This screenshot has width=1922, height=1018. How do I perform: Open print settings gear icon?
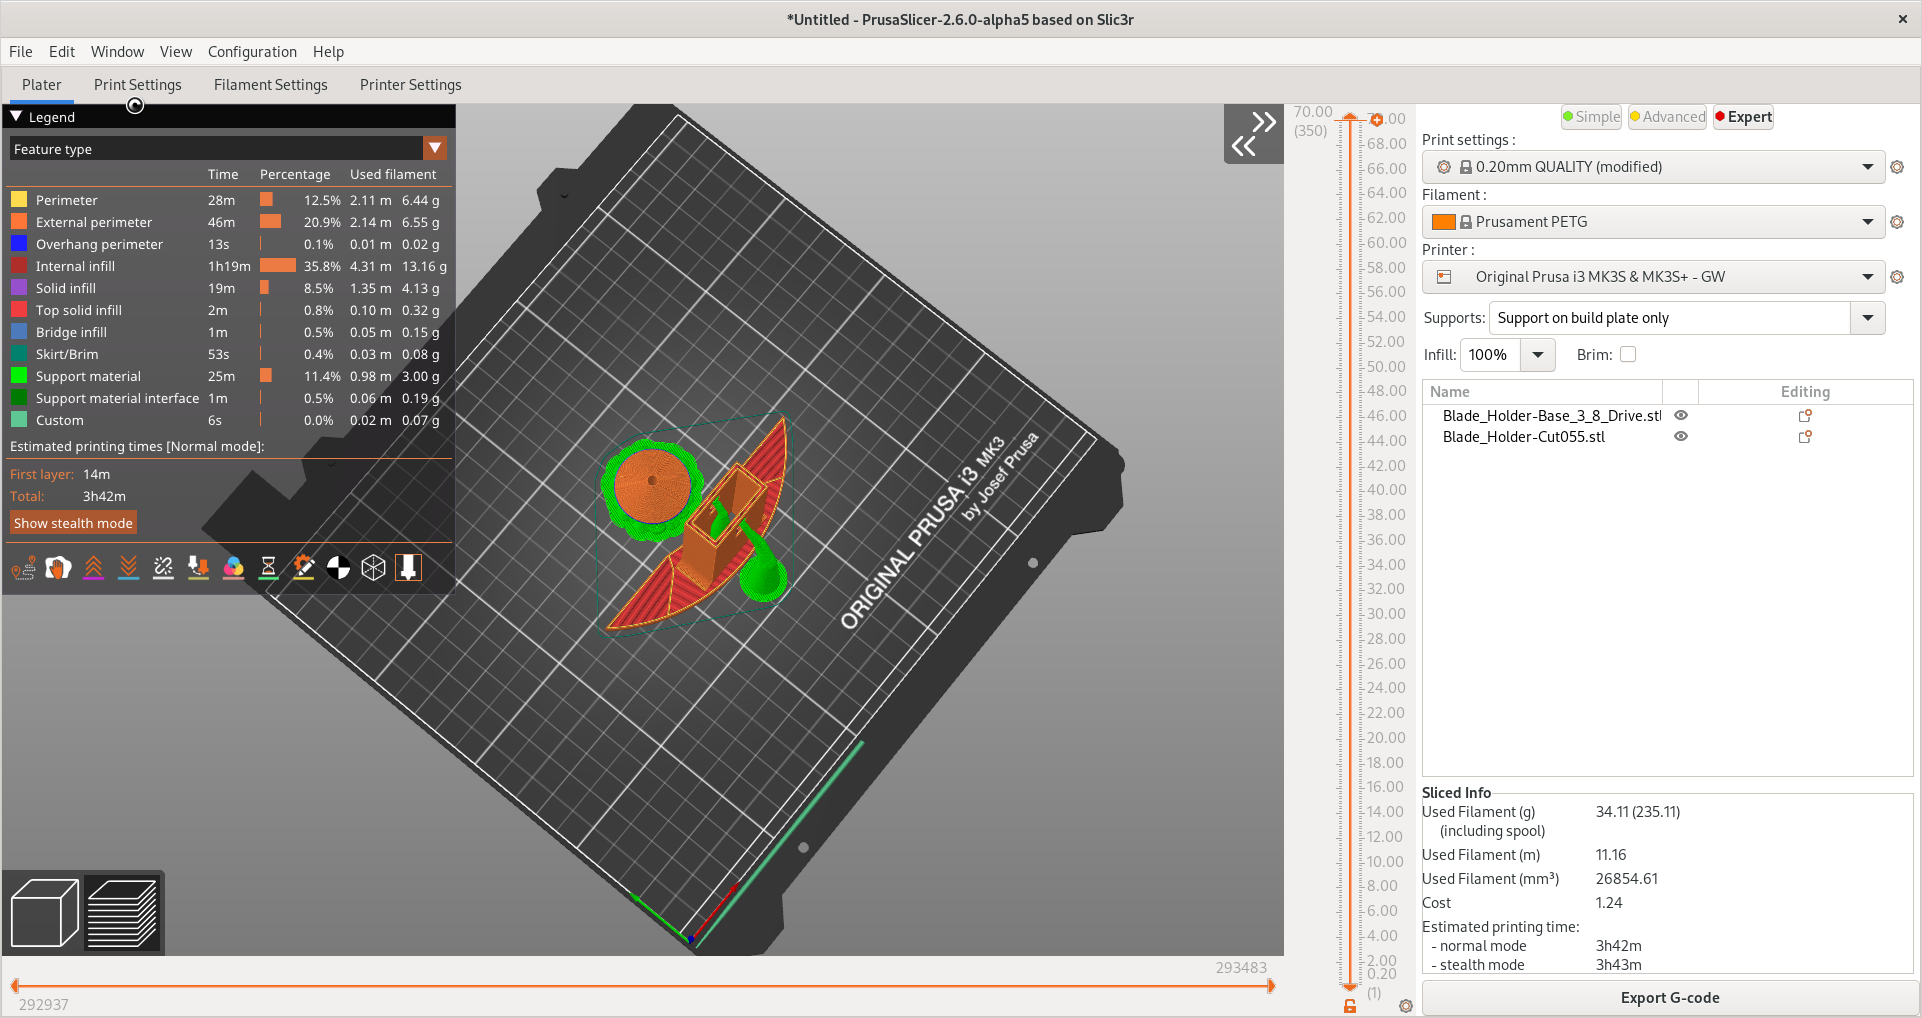(1897, 167)
